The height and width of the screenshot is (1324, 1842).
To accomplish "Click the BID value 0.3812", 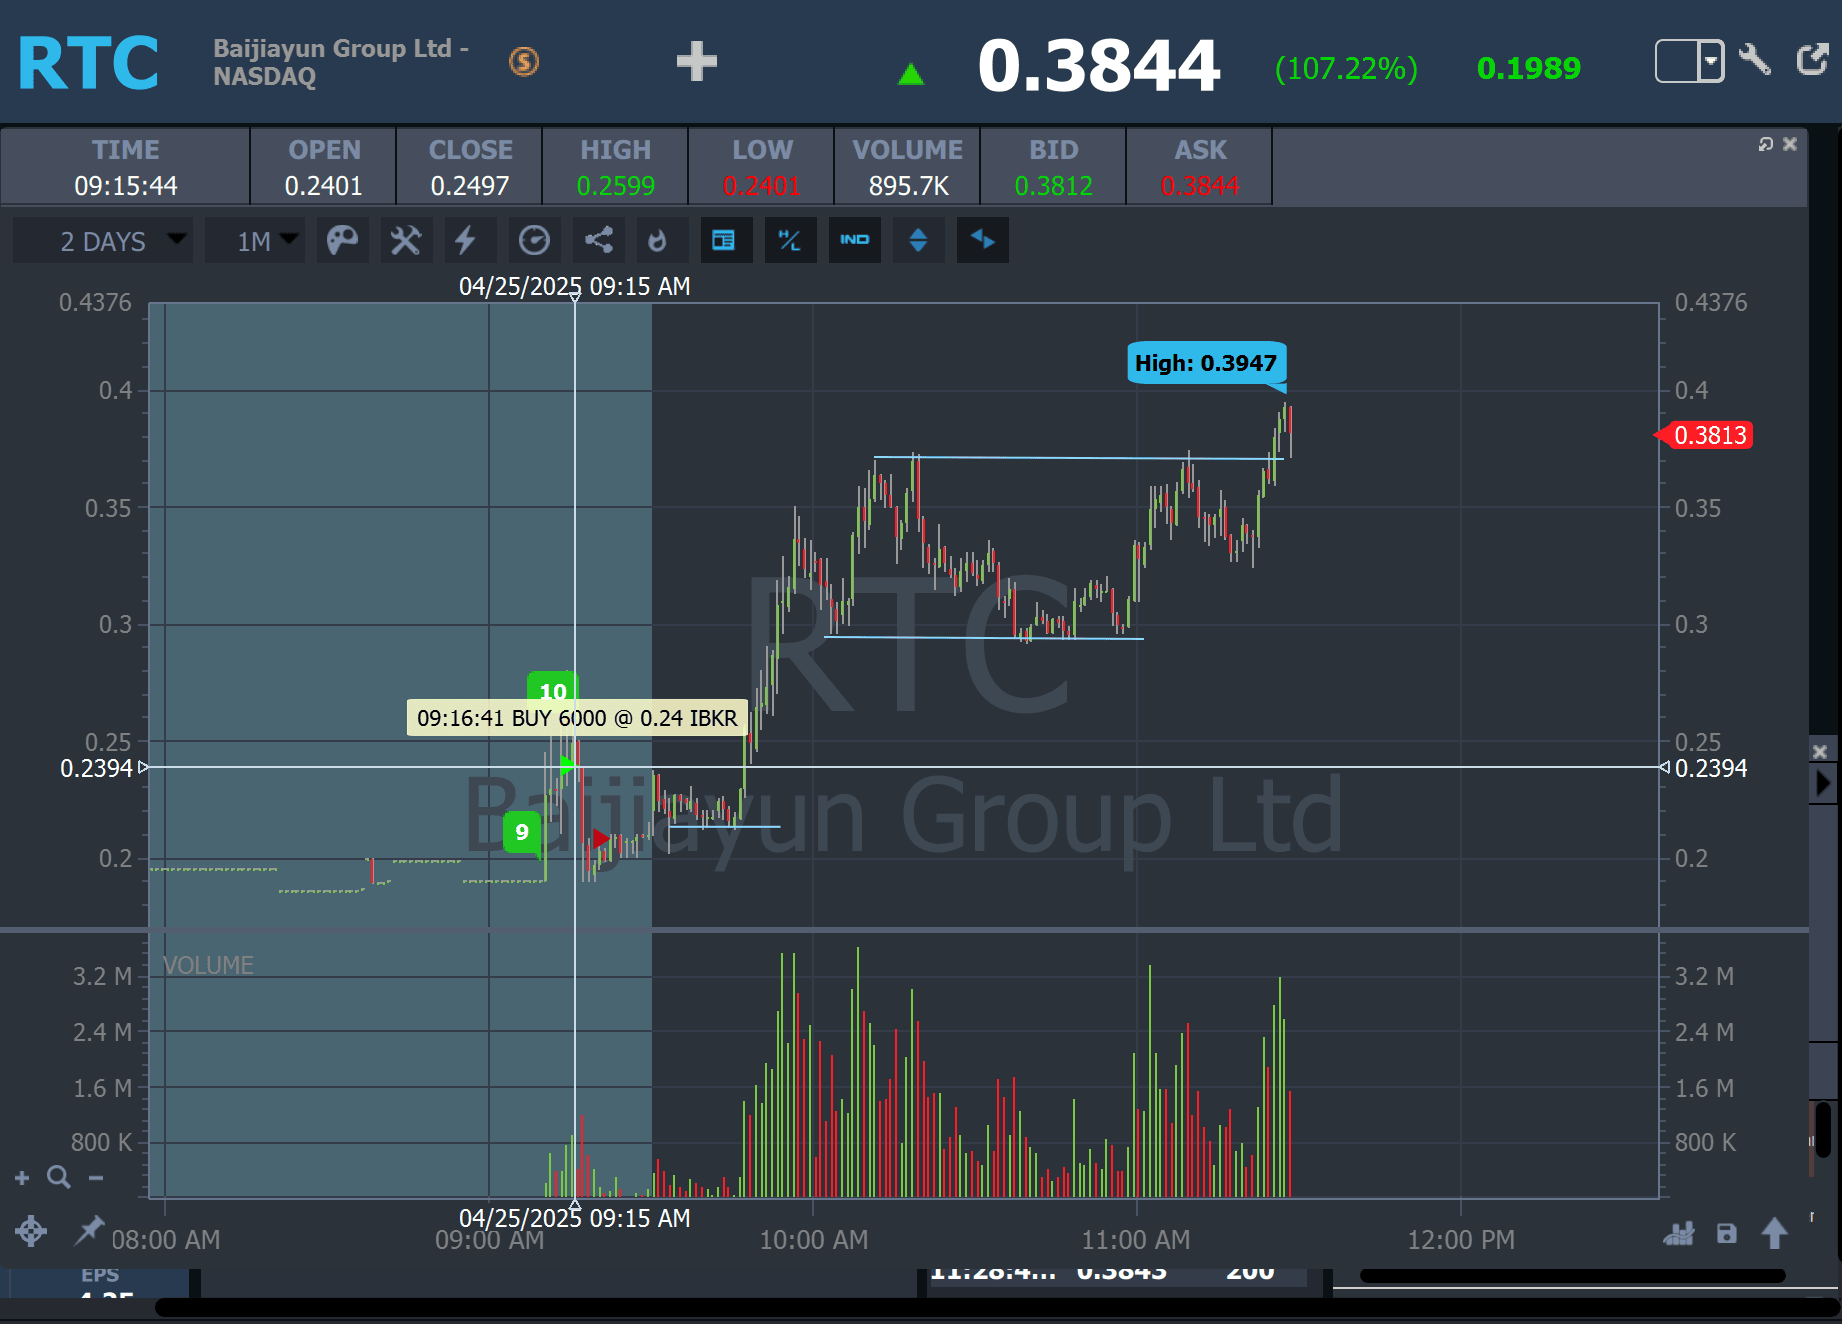I will (1053, 186).
